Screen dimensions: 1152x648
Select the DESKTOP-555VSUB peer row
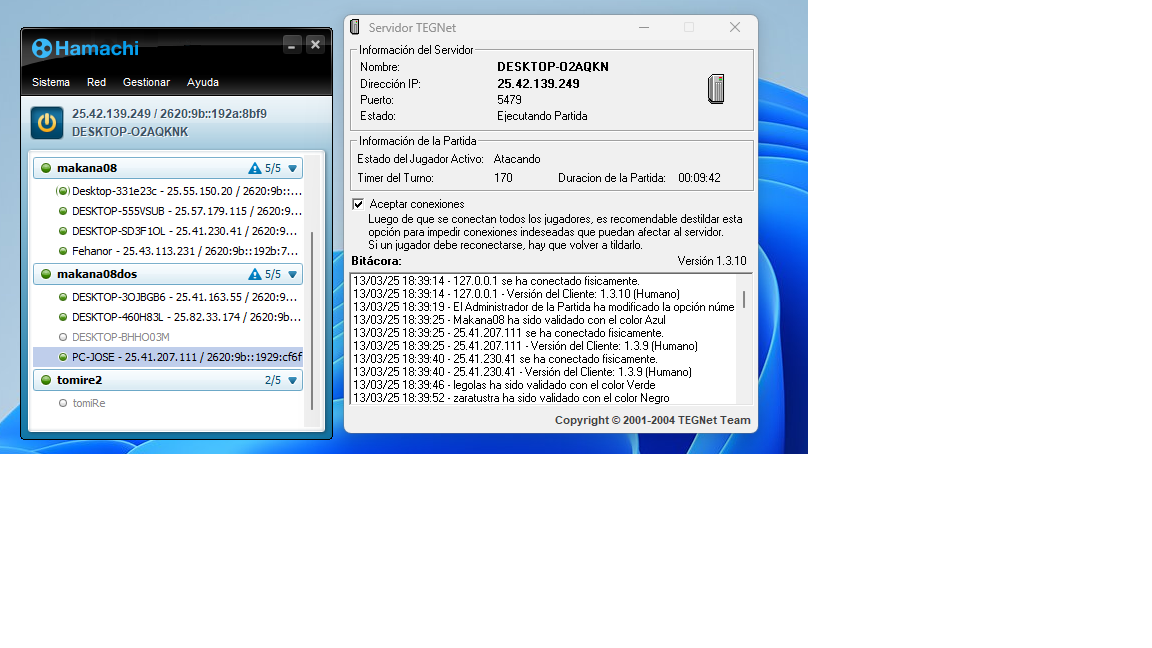pos(168,211)
